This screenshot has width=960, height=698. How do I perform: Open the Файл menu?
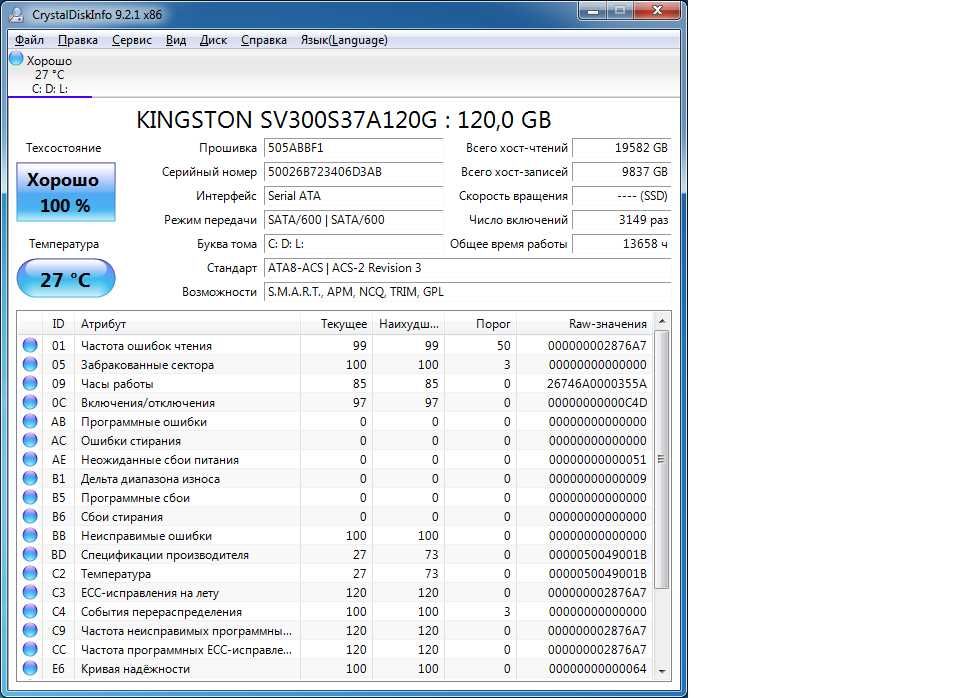pyautogui.click(x=29, y=40)
